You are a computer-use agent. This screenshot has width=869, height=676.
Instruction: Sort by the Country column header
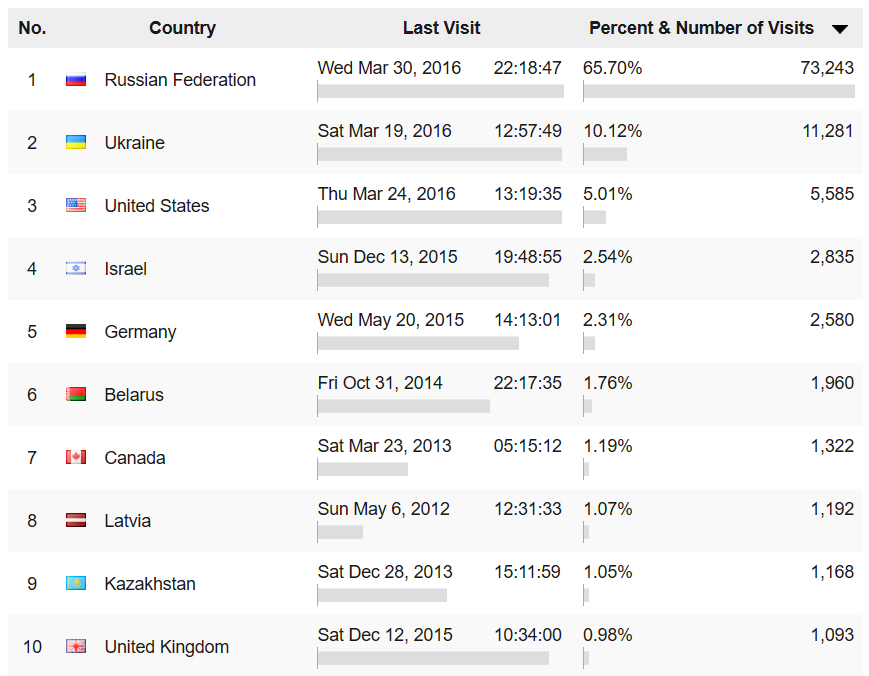182,28
